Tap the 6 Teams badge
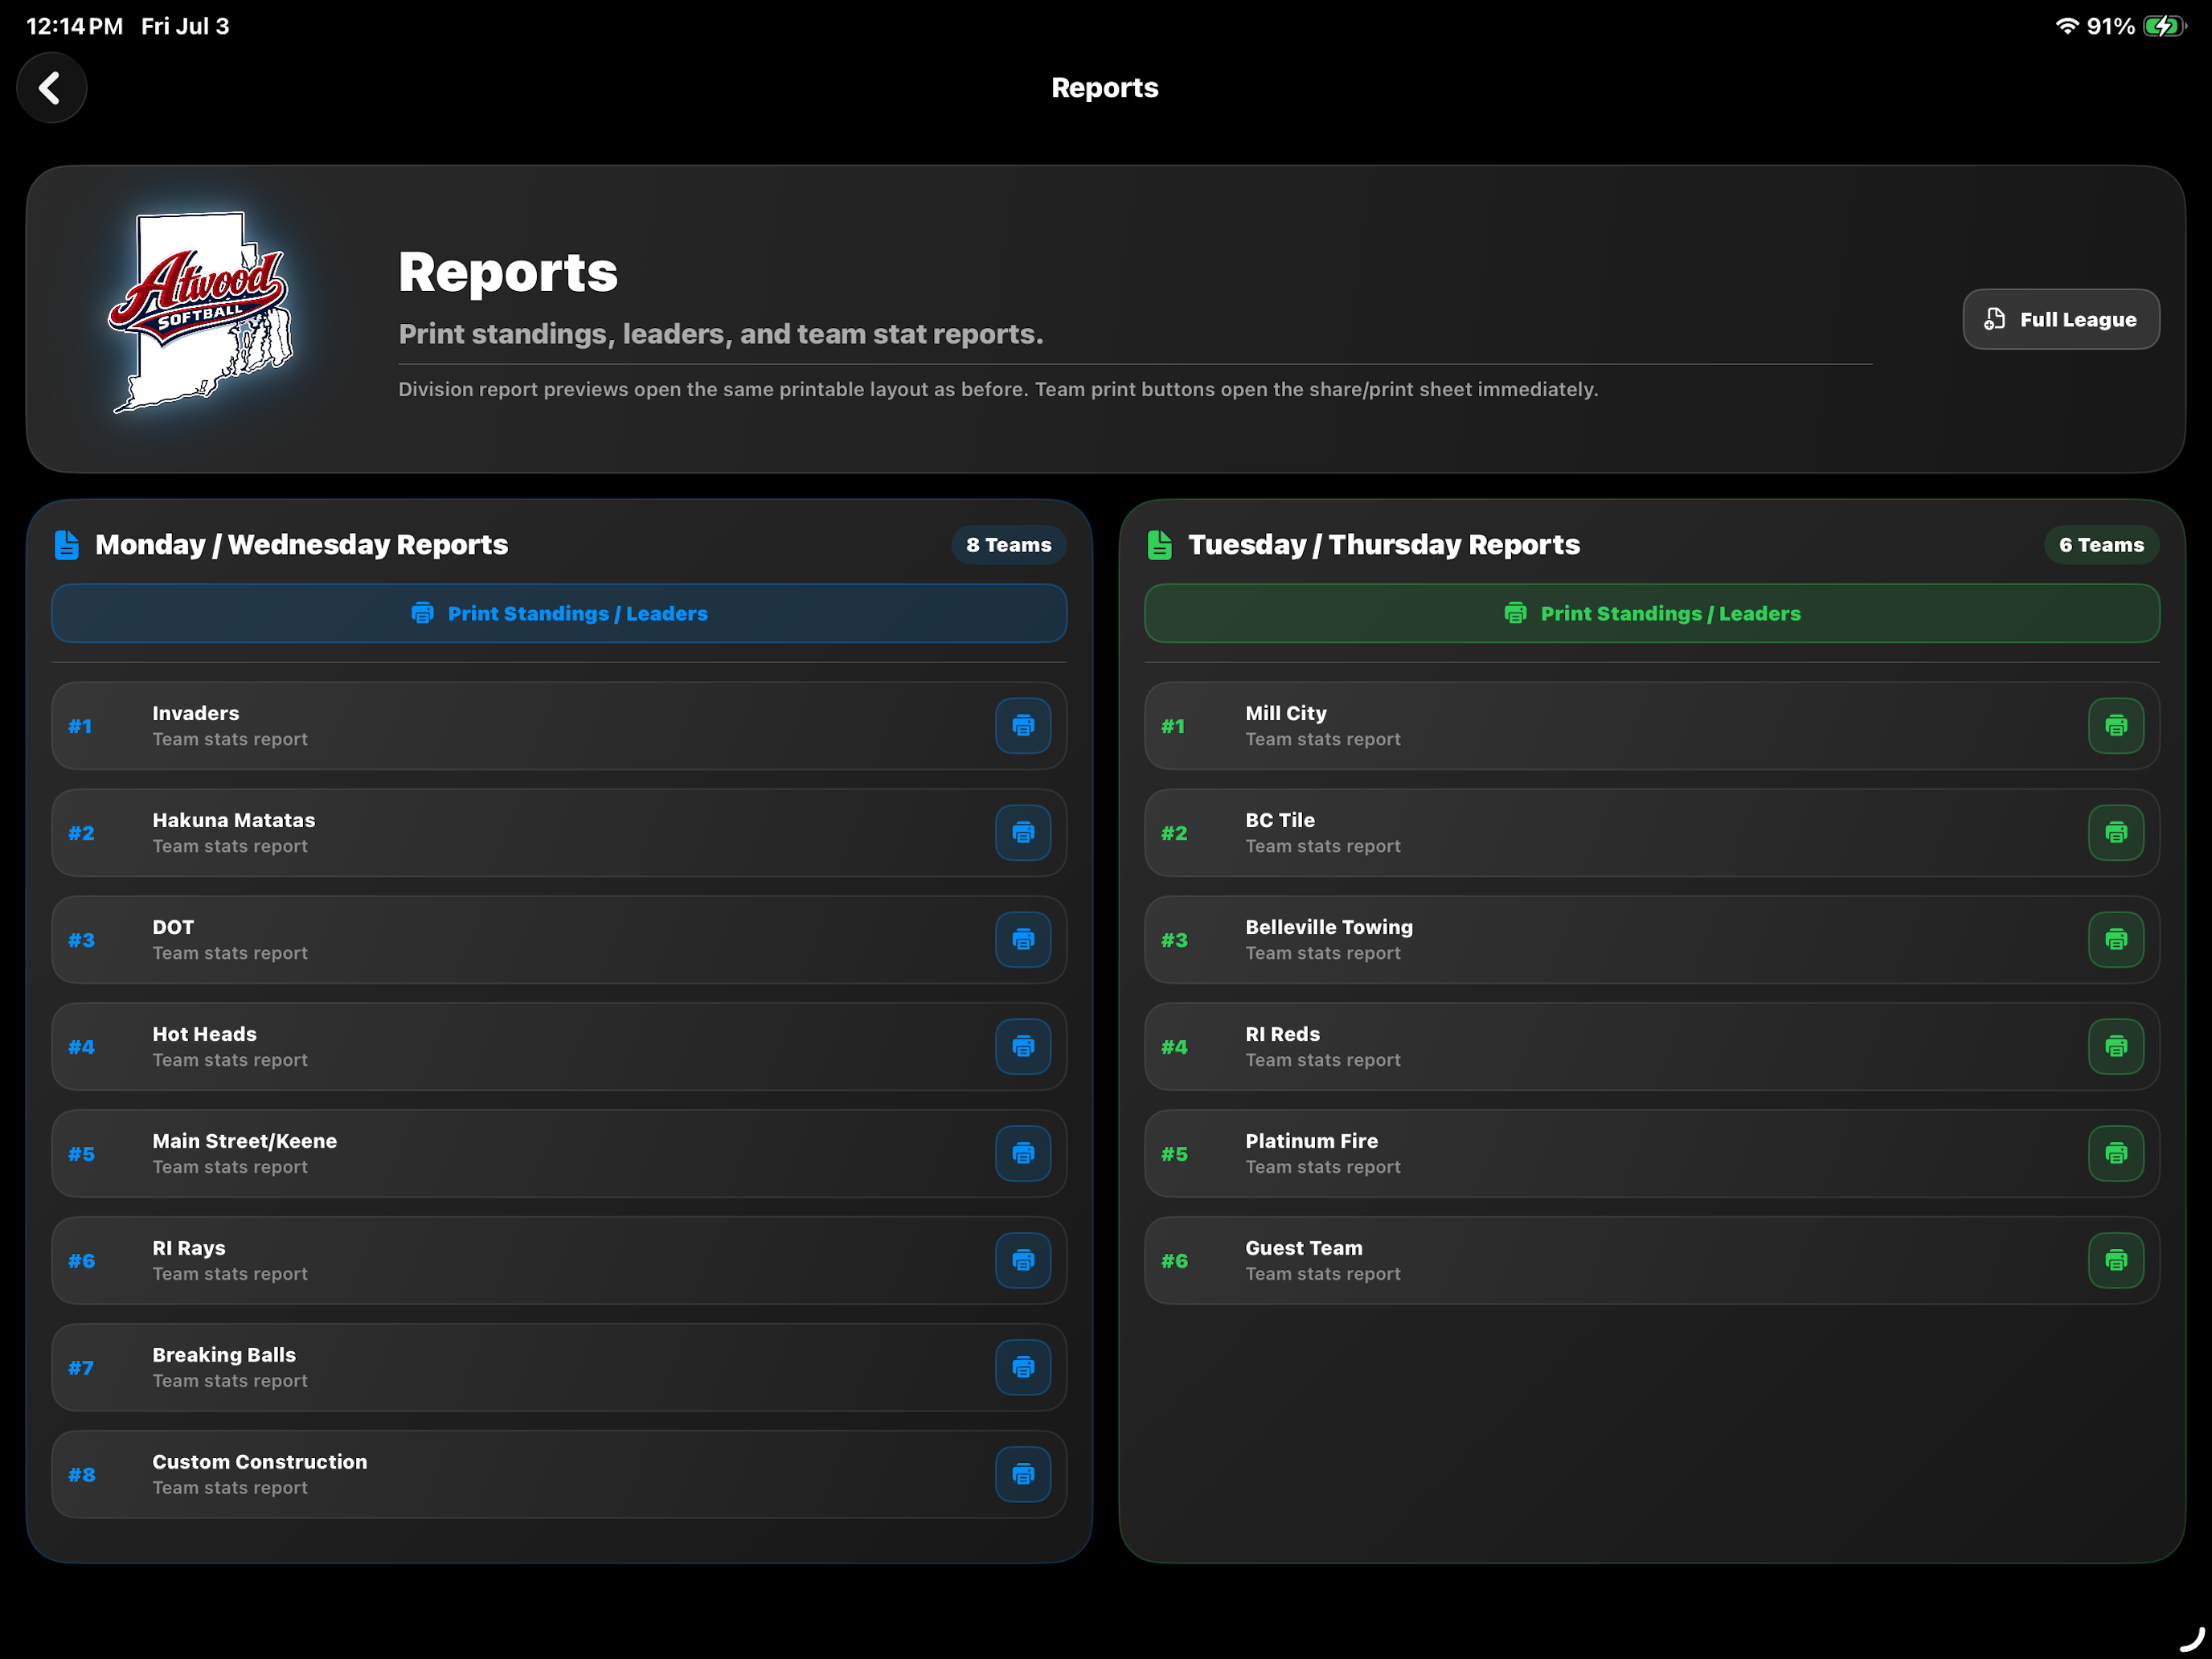 [x=2101, y=545]
